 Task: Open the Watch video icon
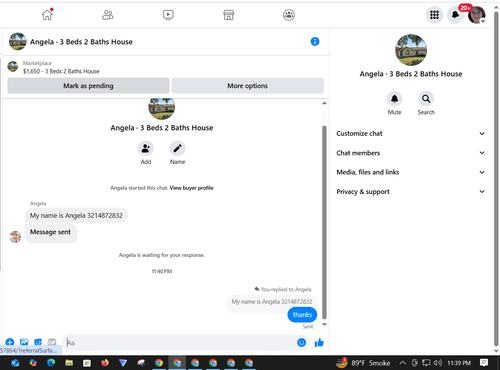(168, 15)
